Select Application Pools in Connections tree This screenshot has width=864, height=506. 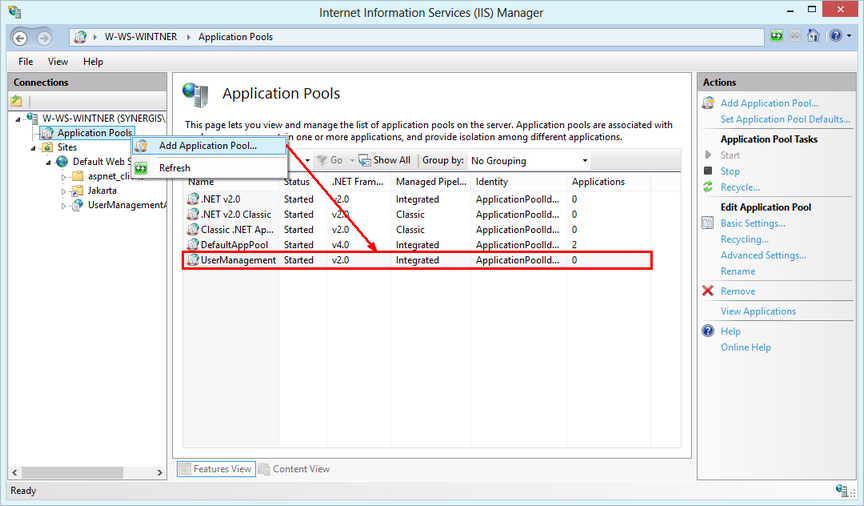pos(95,133)
